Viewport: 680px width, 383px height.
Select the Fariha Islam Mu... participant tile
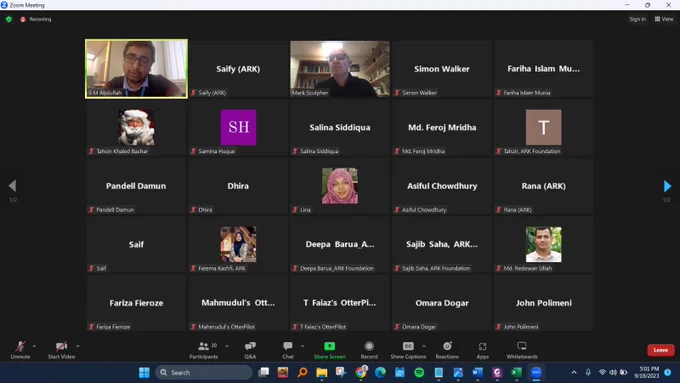[543, 69]
